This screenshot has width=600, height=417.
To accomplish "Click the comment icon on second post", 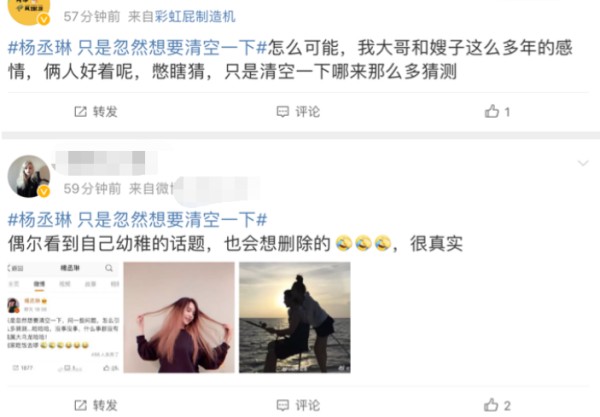I will [282, 405].
